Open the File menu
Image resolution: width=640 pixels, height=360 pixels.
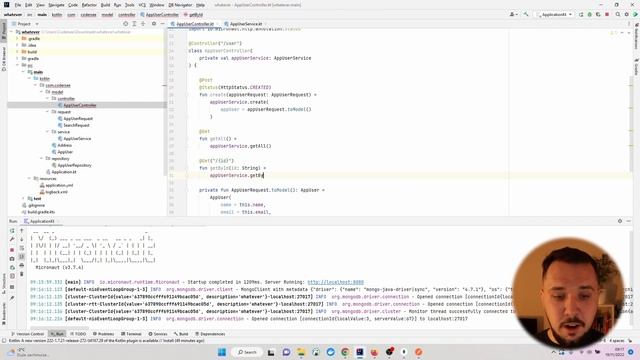coord(18,5)
